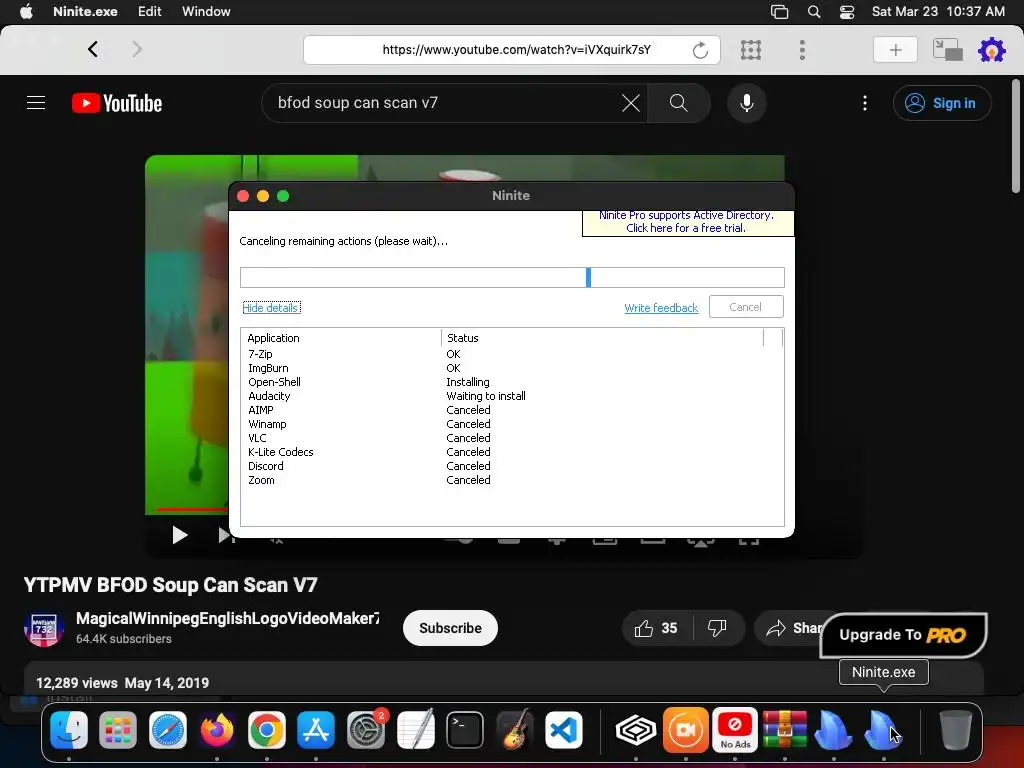The height and width of the screenshot is (768, 1024).
Task: Play the YouTube video
Action: tap(179, 536)
